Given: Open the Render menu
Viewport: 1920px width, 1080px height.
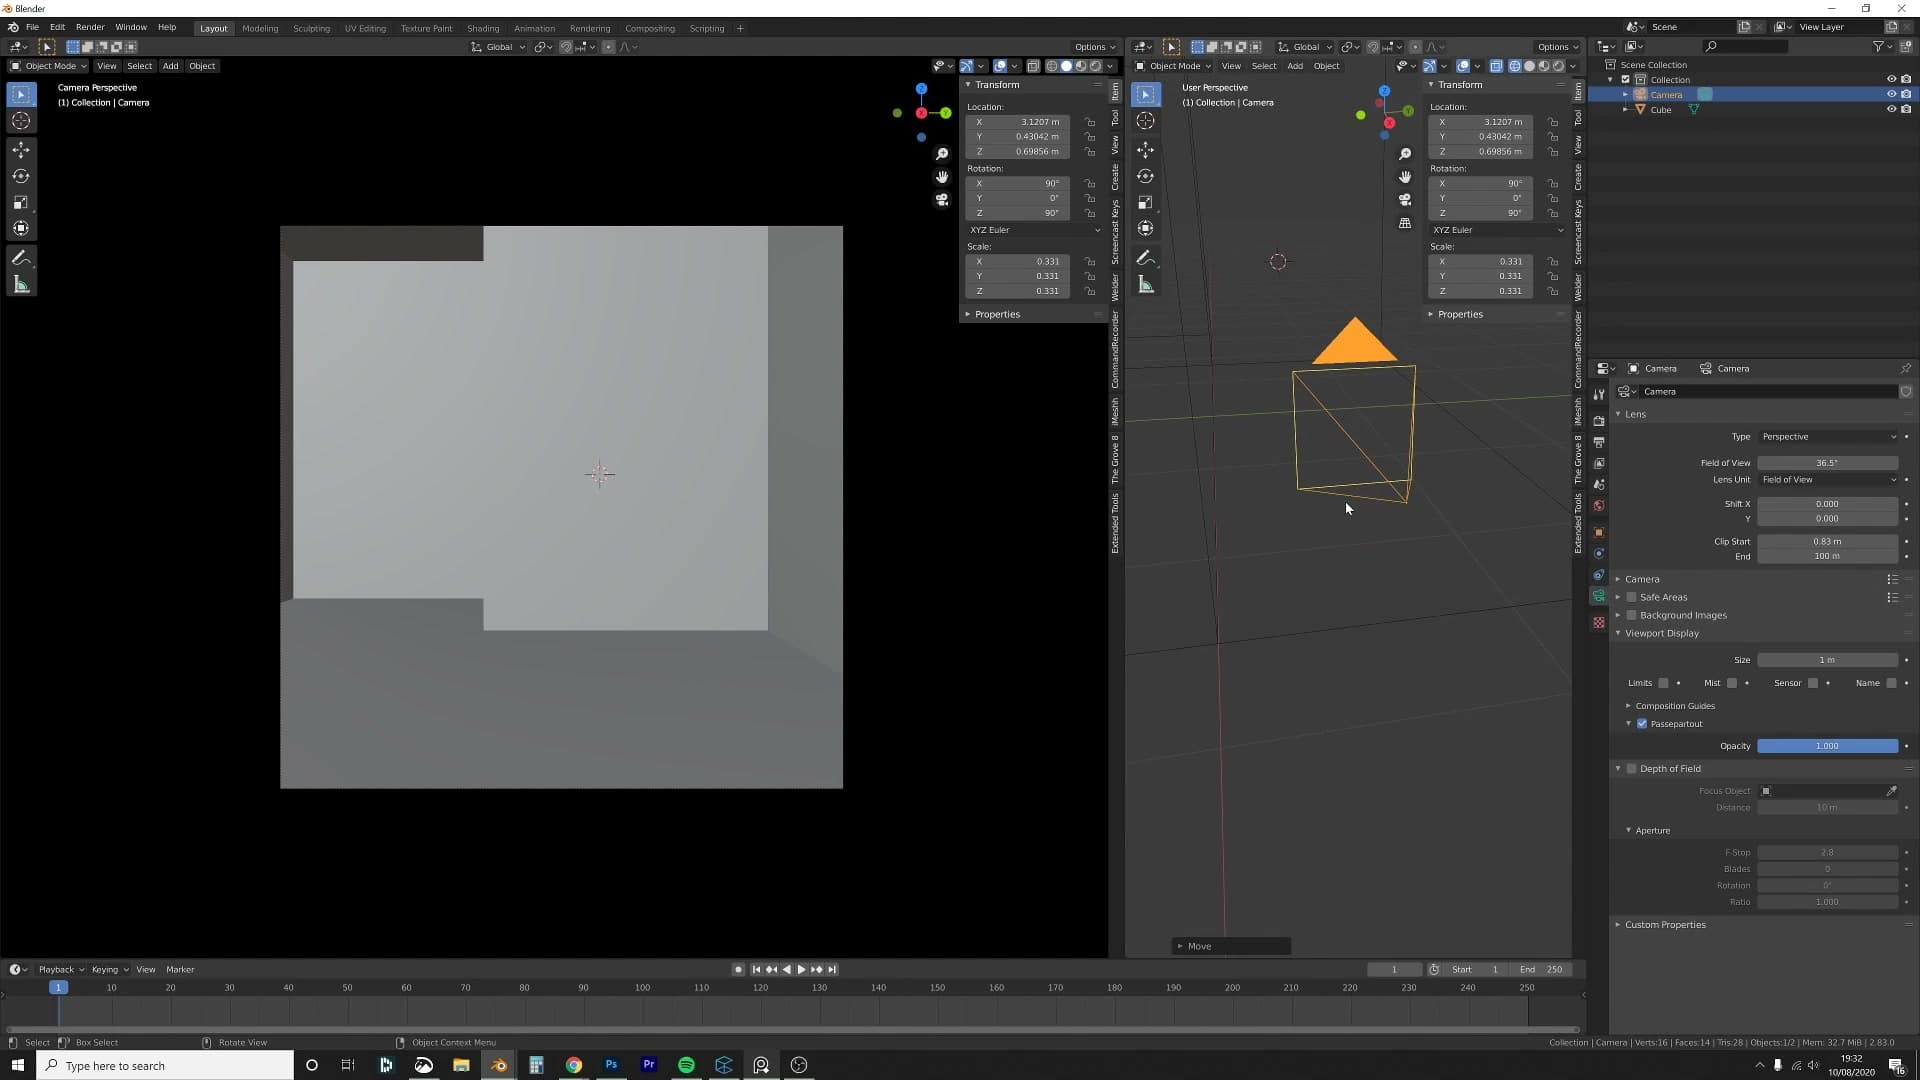Looking at the screenshot, I should tap(90, 27).
